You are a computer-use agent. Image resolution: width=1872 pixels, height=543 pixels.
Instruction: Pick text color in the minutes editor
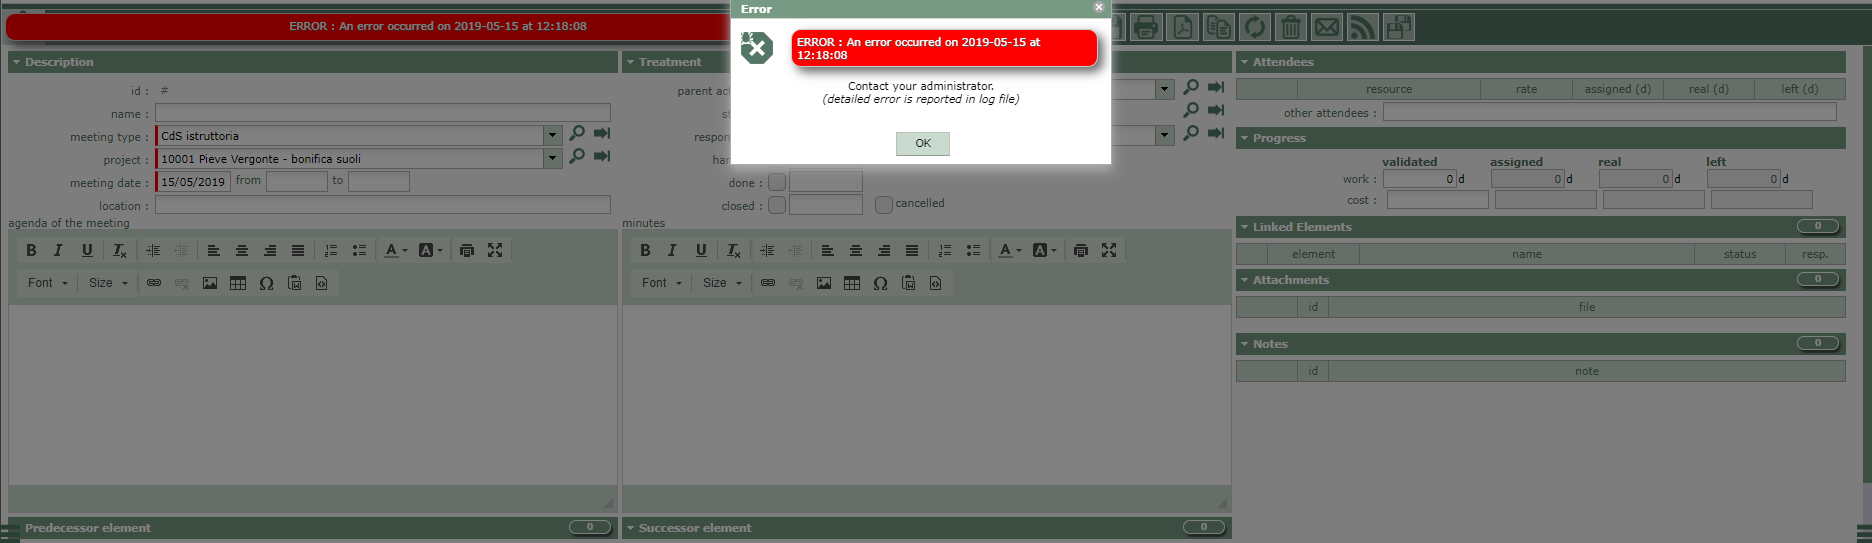point(1009,250)
